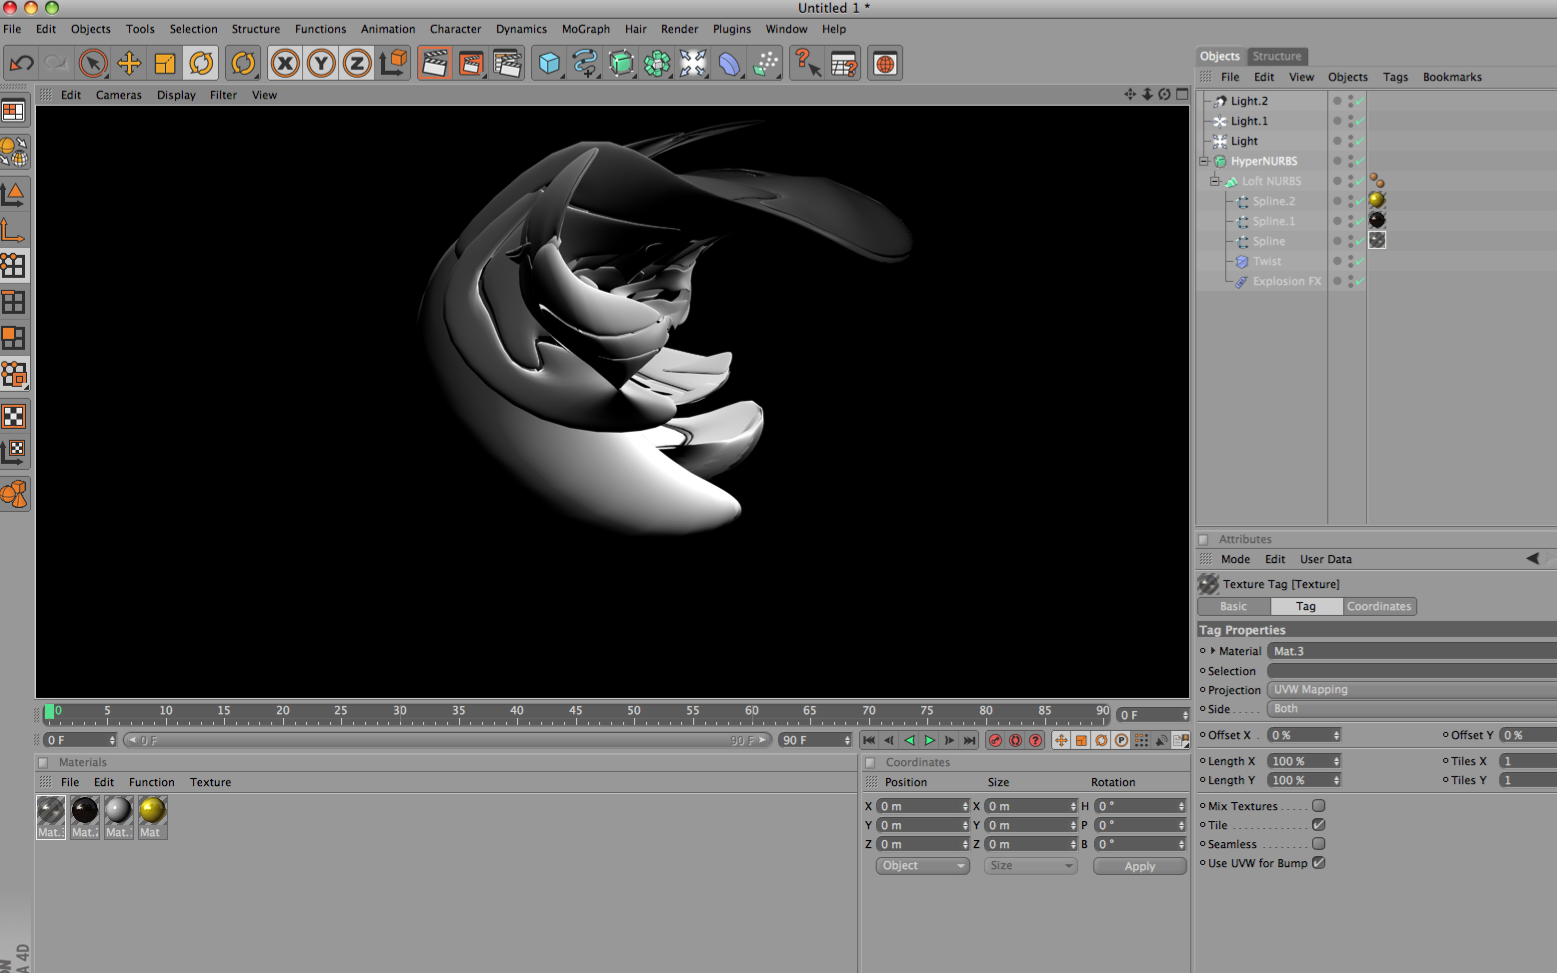Image resolution: width=1557 pixels, height=973 pixels.
Task: Add a Cube primitive object
Action: coord(549,64)
